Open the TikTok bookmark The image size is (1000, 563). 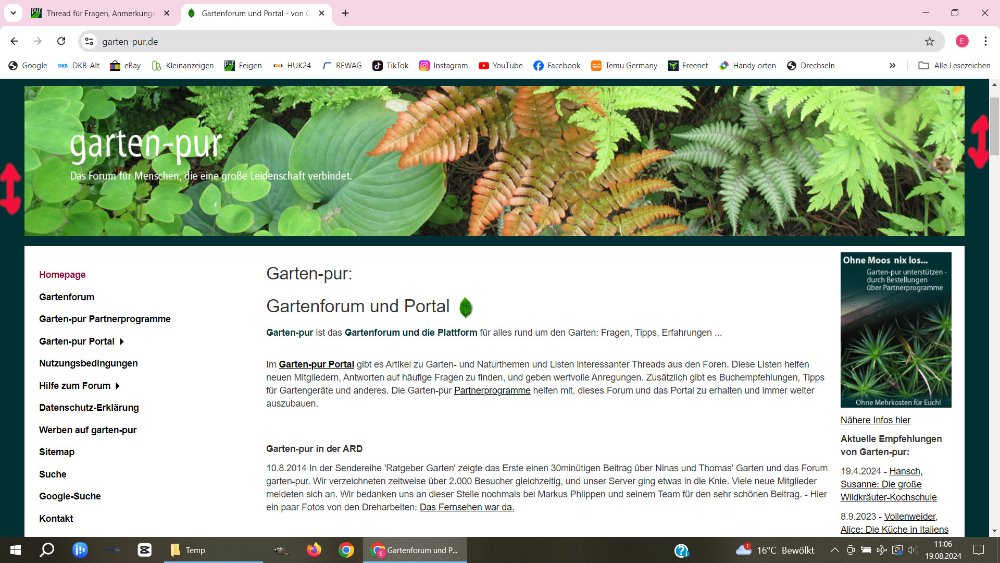pos(390,65)
